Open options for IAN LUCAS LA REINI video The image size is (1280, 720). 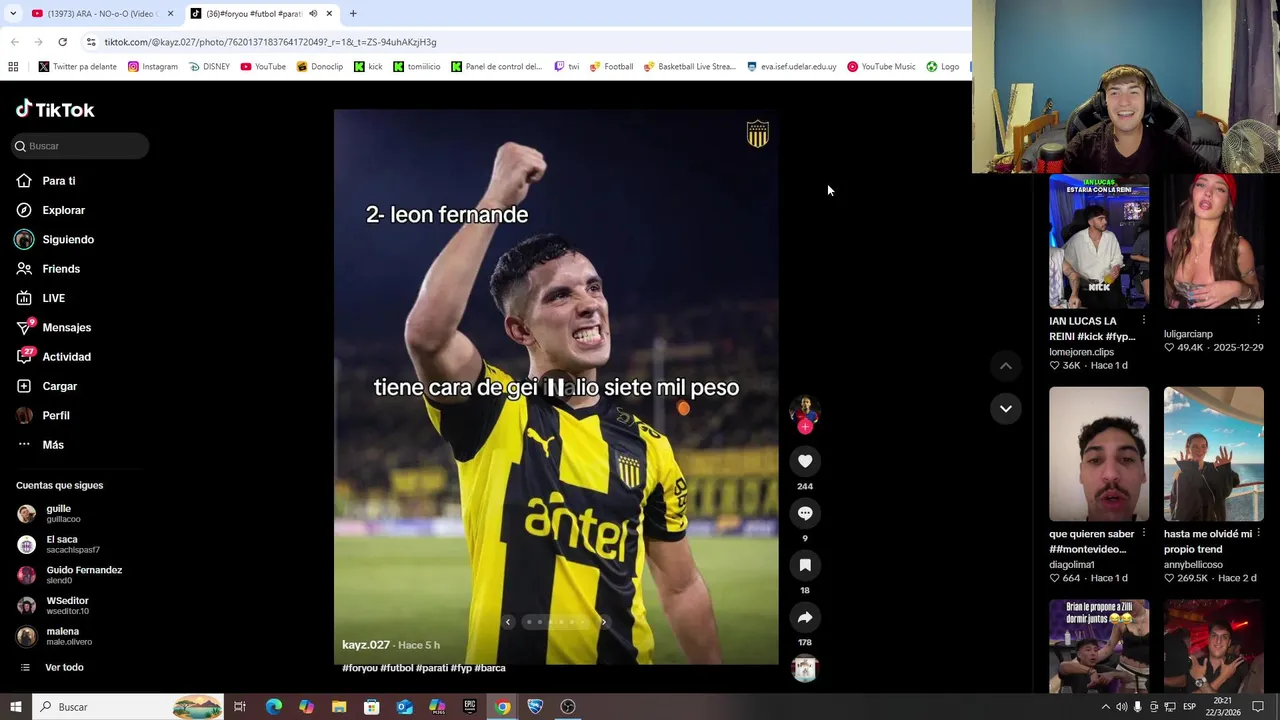1144,321
